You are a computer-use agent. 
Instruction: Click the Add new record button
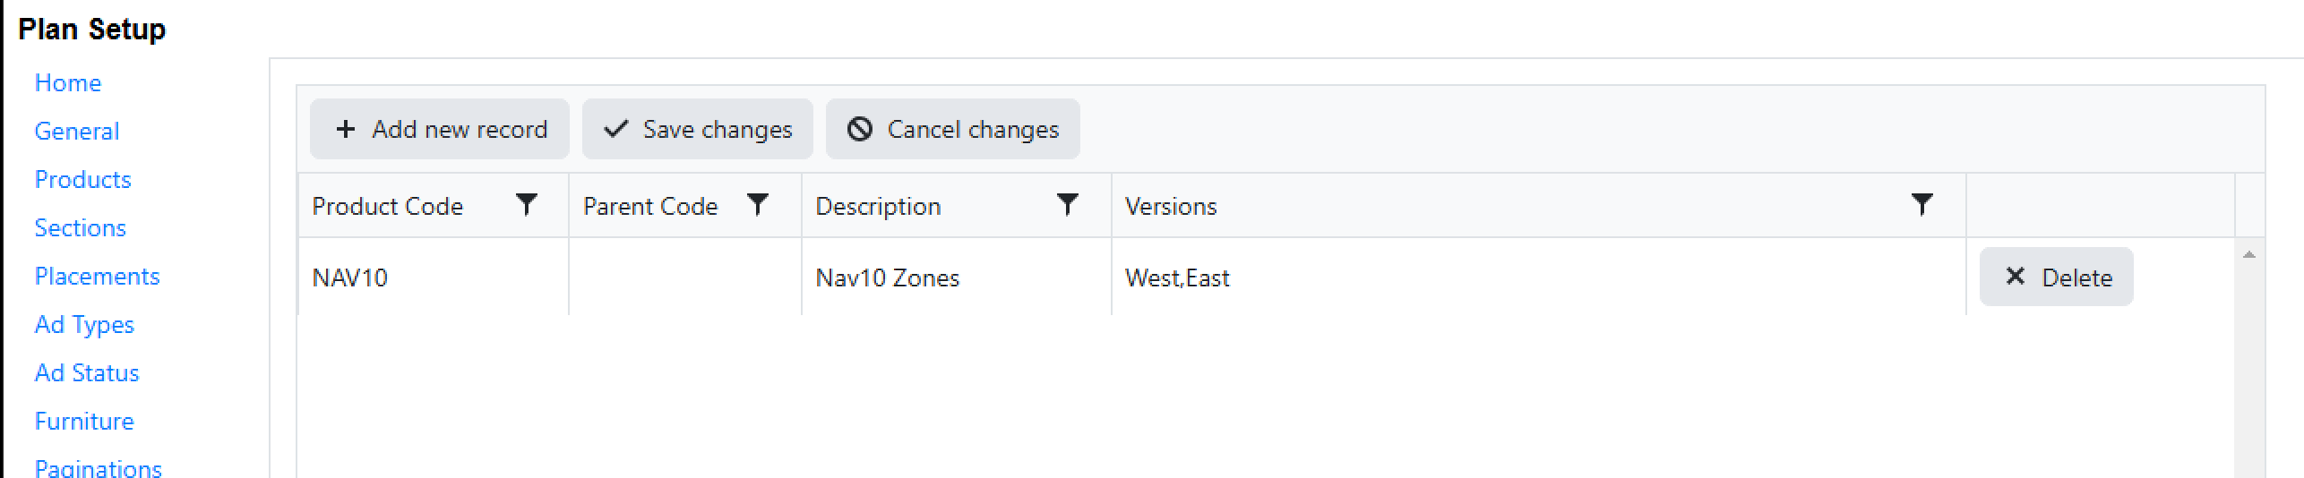[x=440, y=129]
